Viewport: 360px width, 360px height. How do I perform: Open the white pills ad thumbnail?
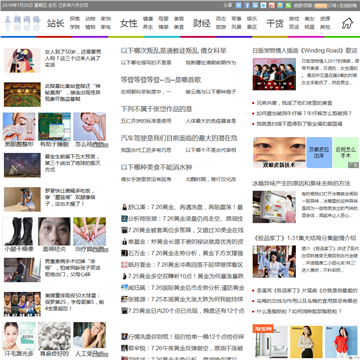(x=54, y=336)
